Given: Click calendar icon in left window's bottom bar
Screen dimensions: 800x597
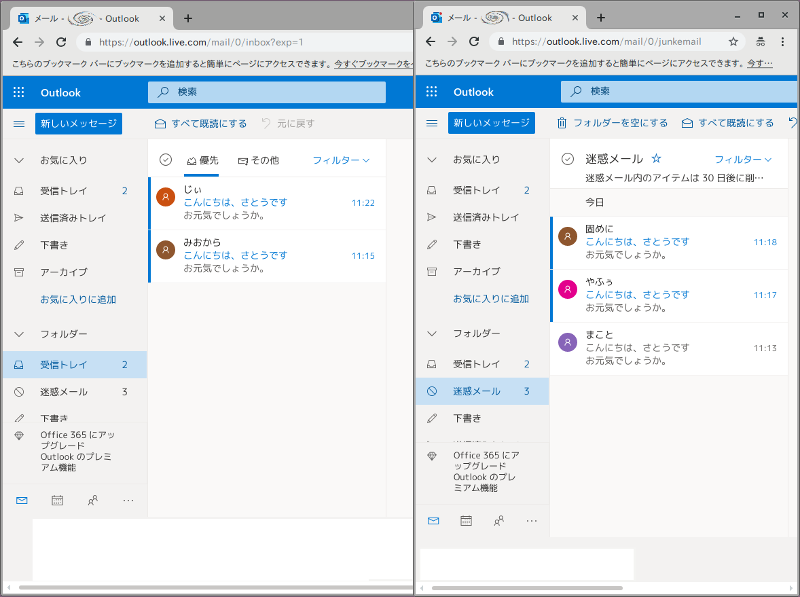Looking at the screenshot, I should click(57, 500).
